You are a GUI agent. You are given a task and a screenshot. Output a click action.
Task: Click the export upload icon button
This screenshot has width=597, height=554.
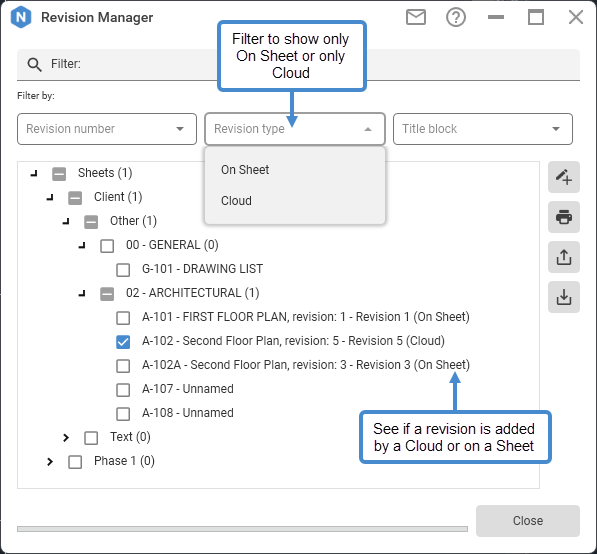coord(563,257)
